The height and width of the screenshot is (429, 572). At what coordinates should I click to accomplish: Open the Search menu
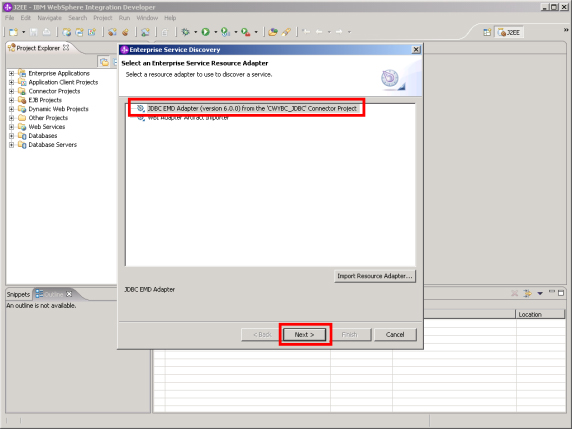77,18
